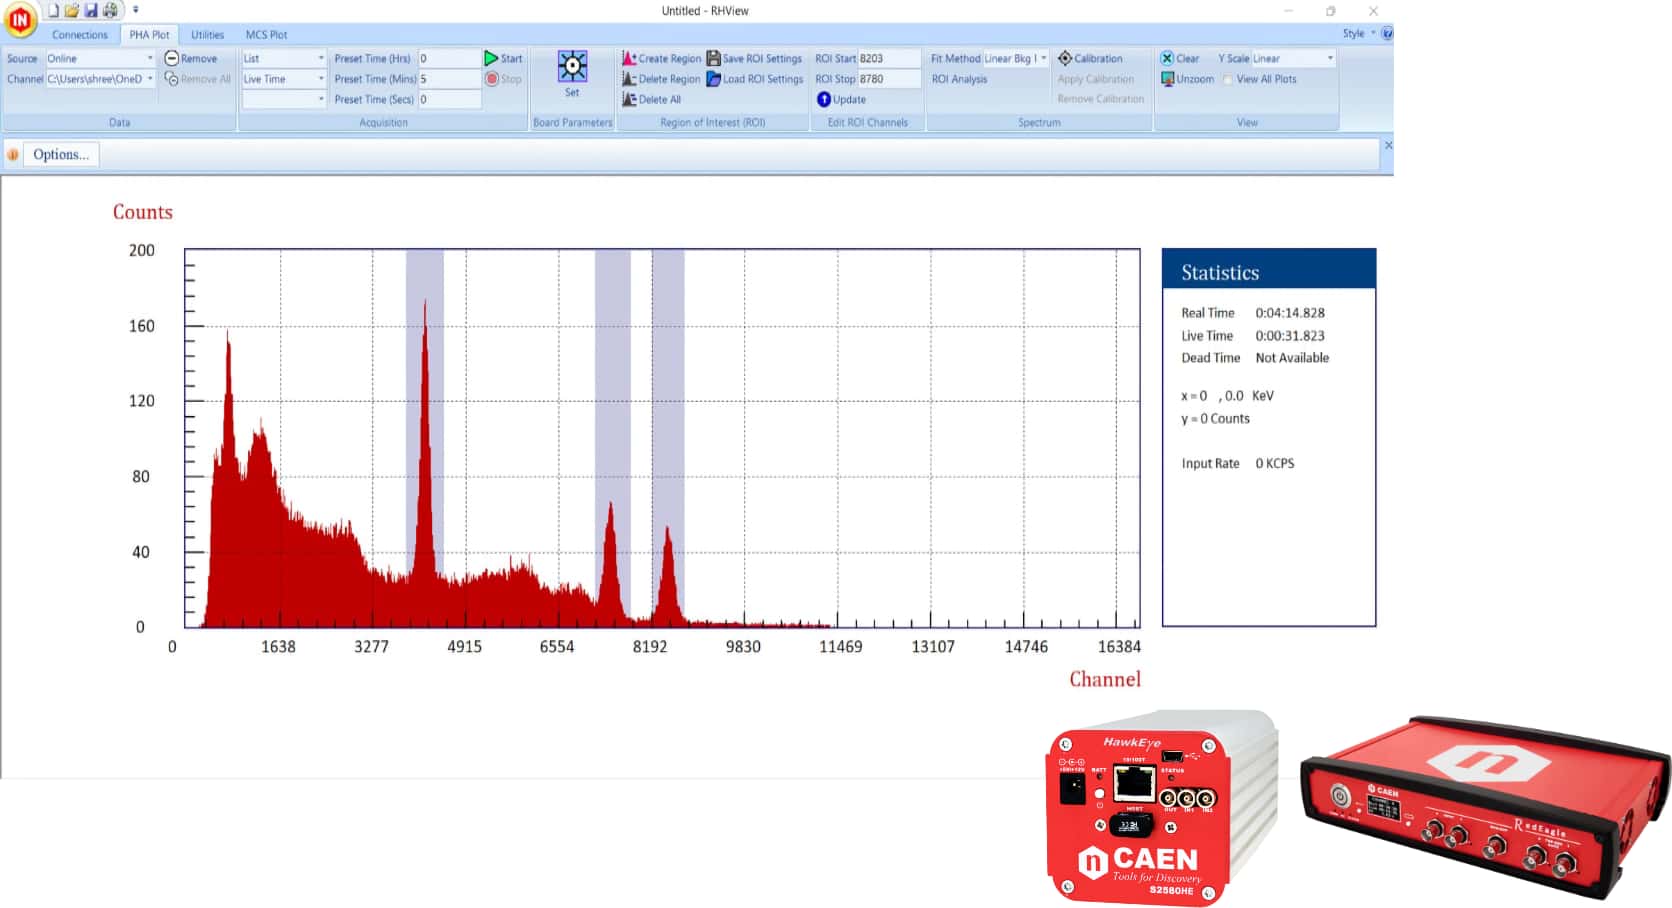The height and width of the screenshot is (908, 1672).
Task: Click Remove All in Data group
Action: (x=198, y=79)
